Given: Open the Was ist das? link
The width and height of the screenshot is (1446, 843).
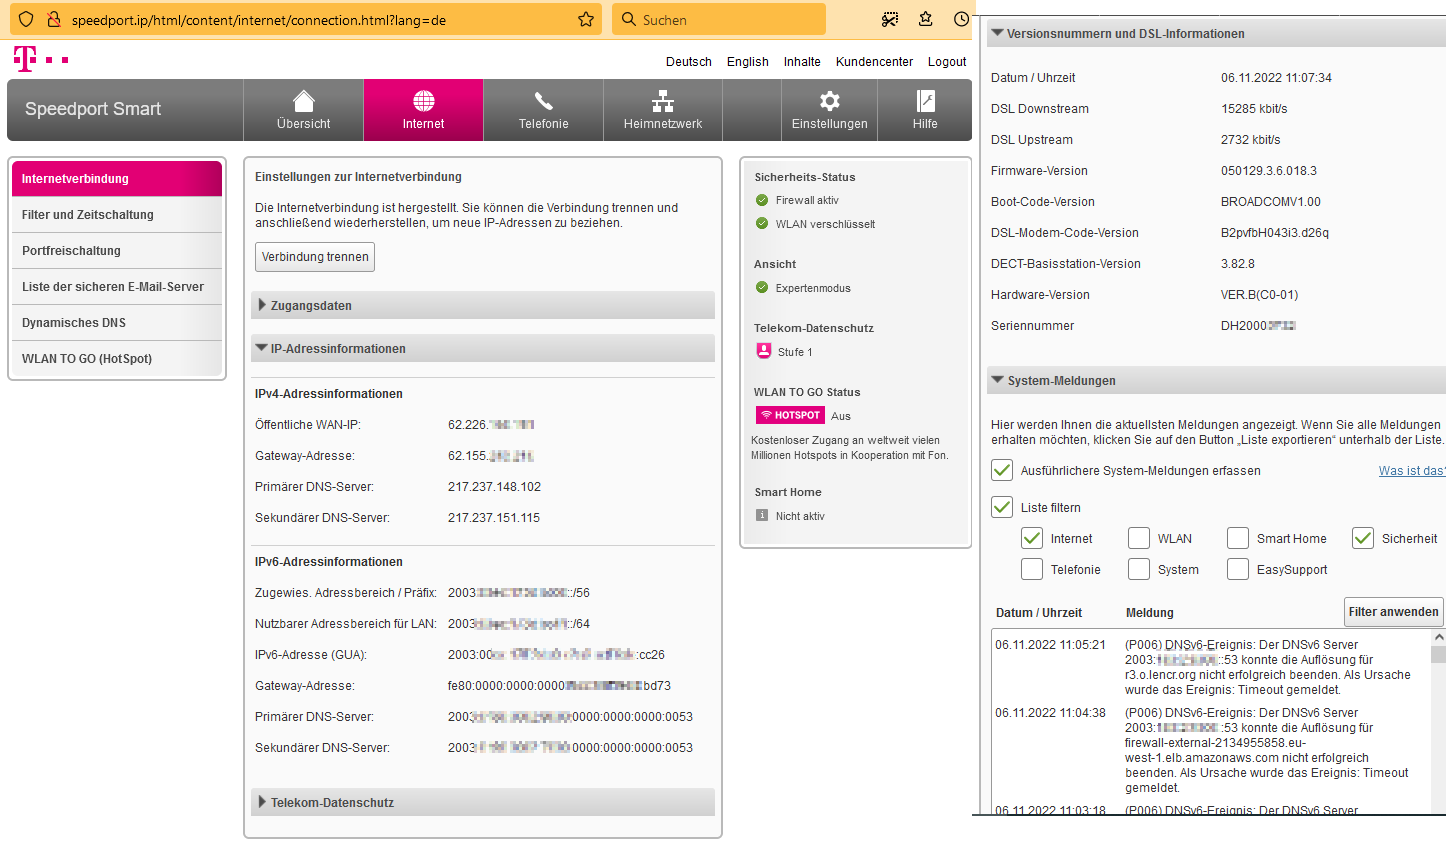Looking at the screenshot, I should pos(1412,470).
